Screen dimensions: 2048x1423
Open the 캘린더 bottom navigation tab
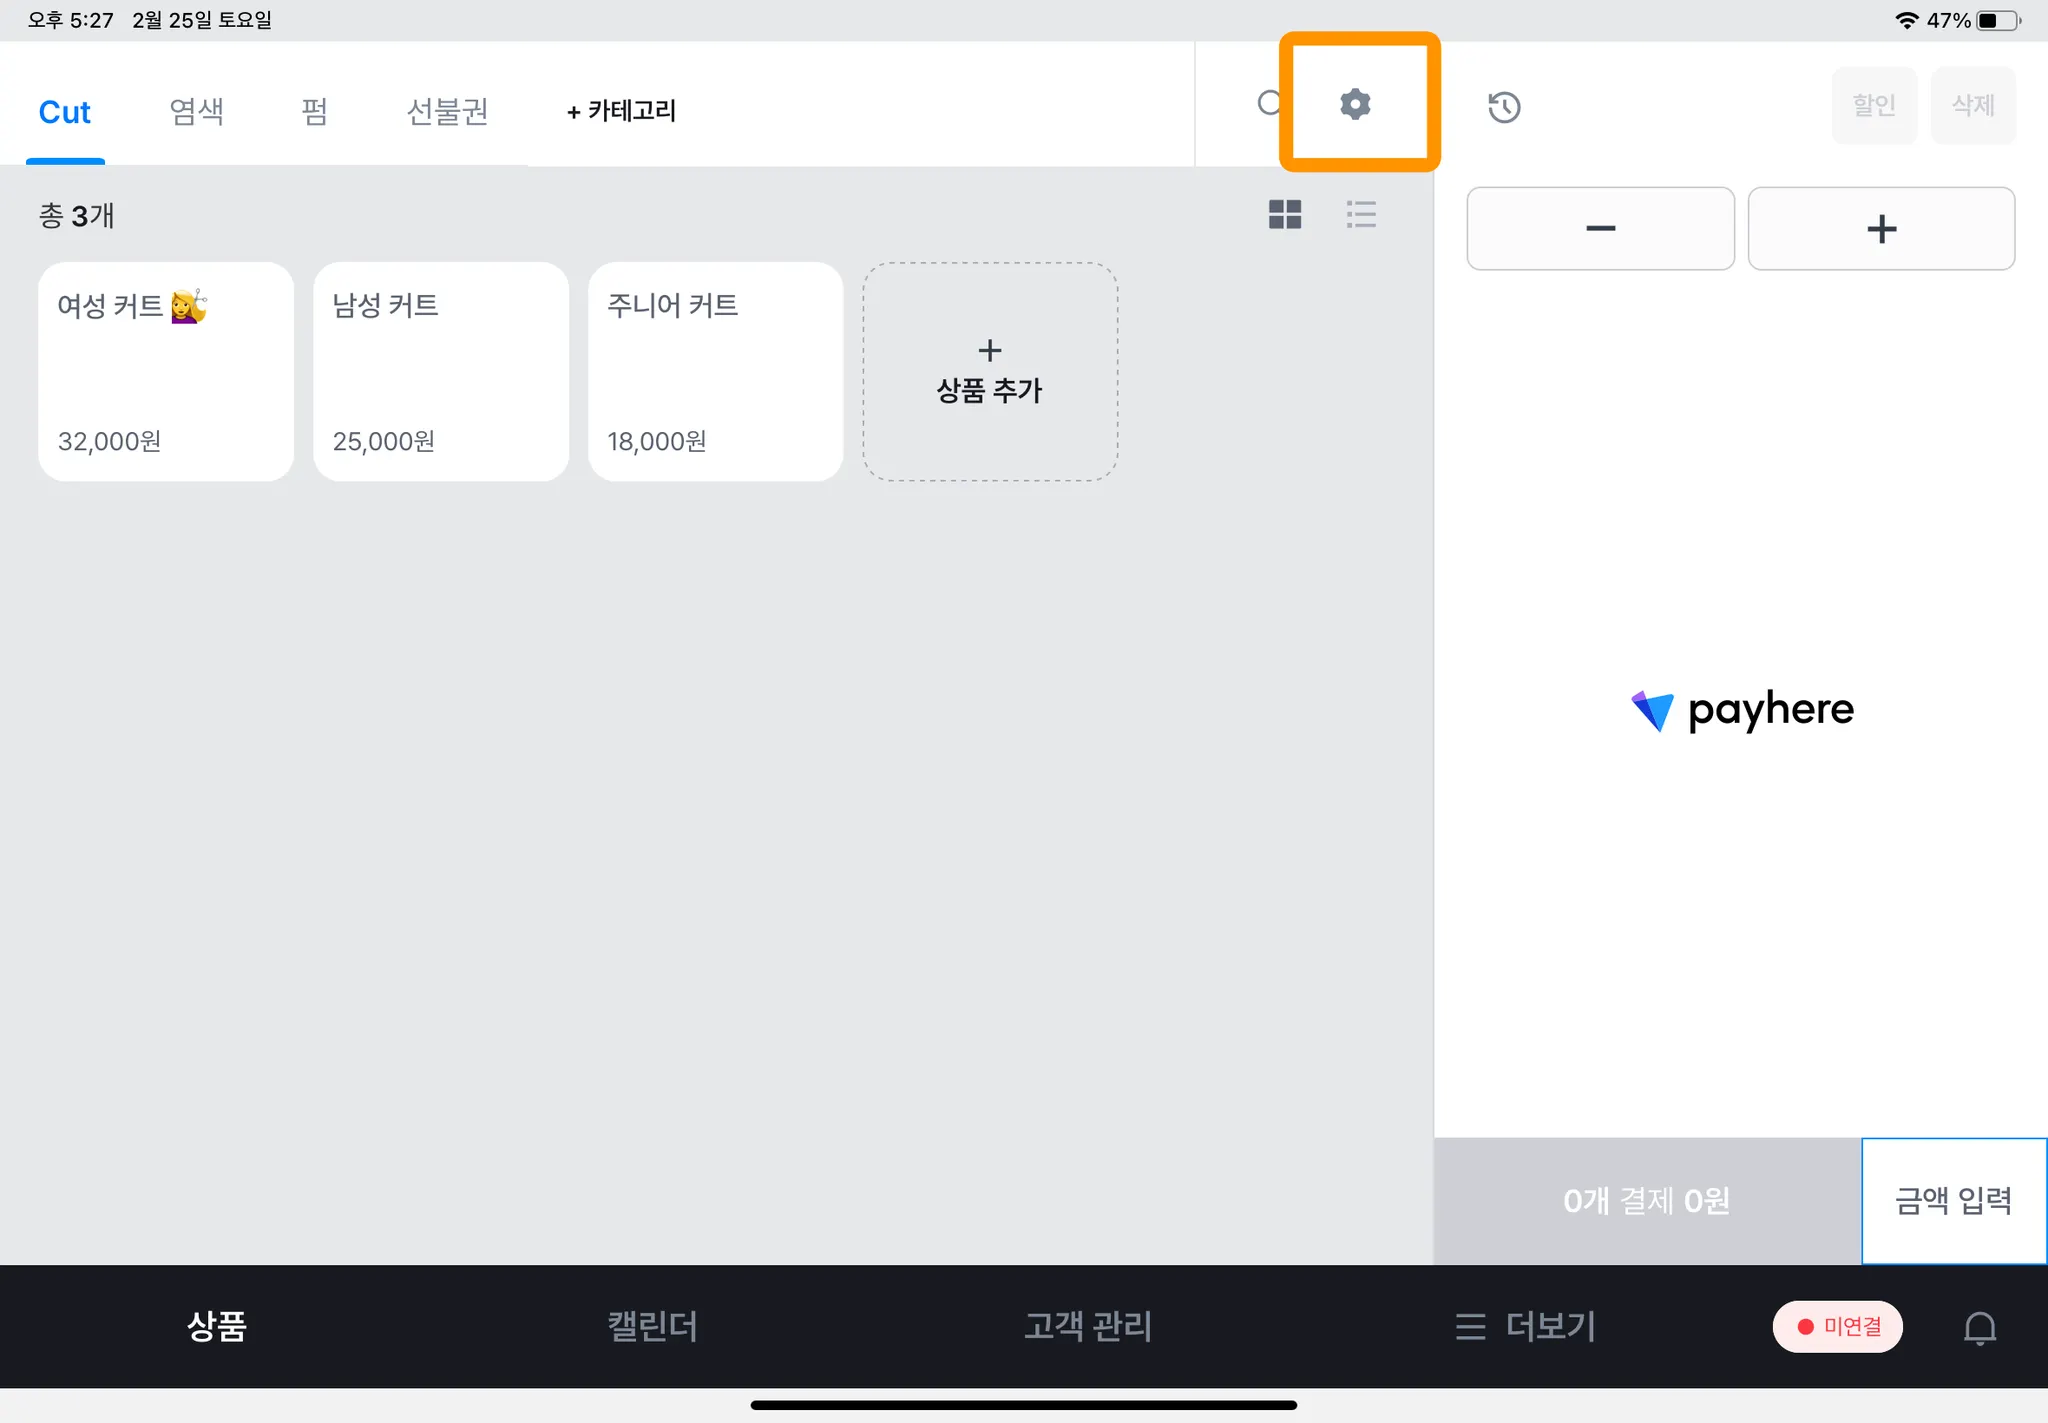pos(652,1327)
